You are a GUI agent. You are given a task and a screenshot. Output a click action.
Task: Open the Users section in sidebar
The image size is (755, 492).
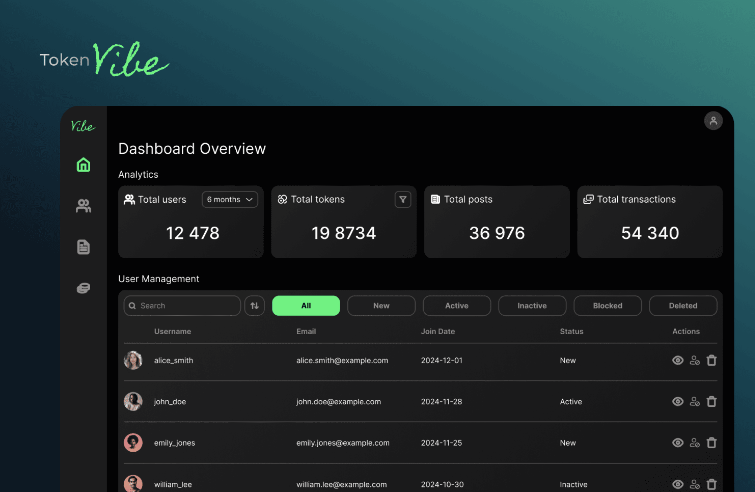84,206
